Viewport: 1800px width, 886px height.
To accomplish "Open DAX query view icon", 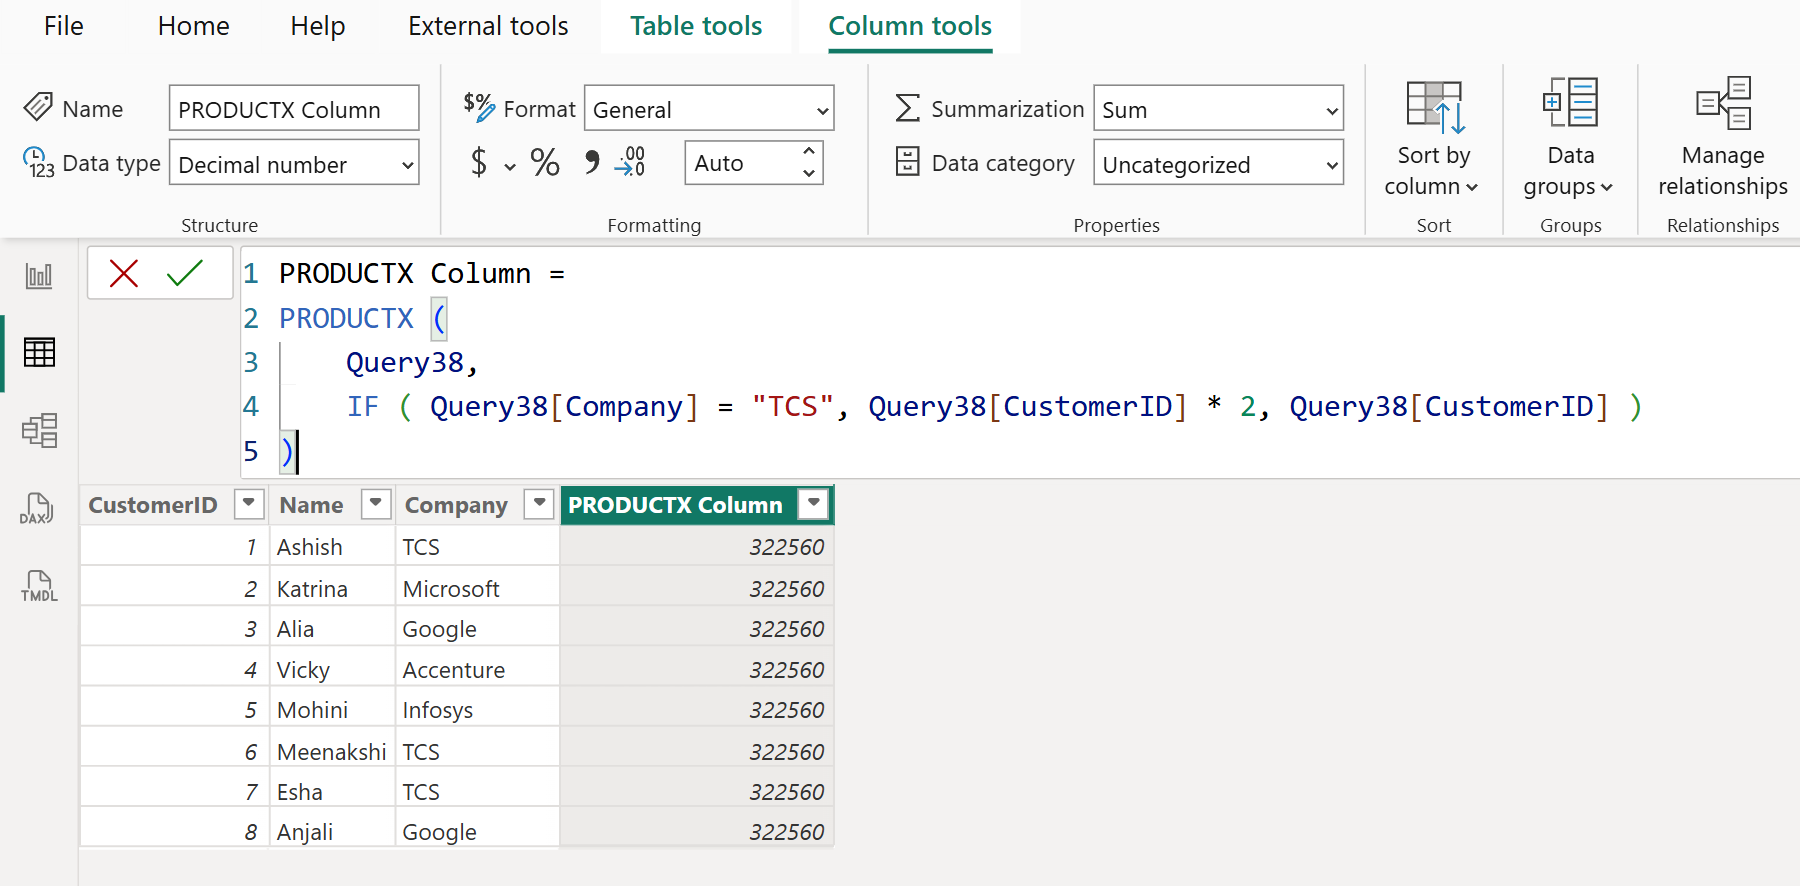I will point(39,508).
